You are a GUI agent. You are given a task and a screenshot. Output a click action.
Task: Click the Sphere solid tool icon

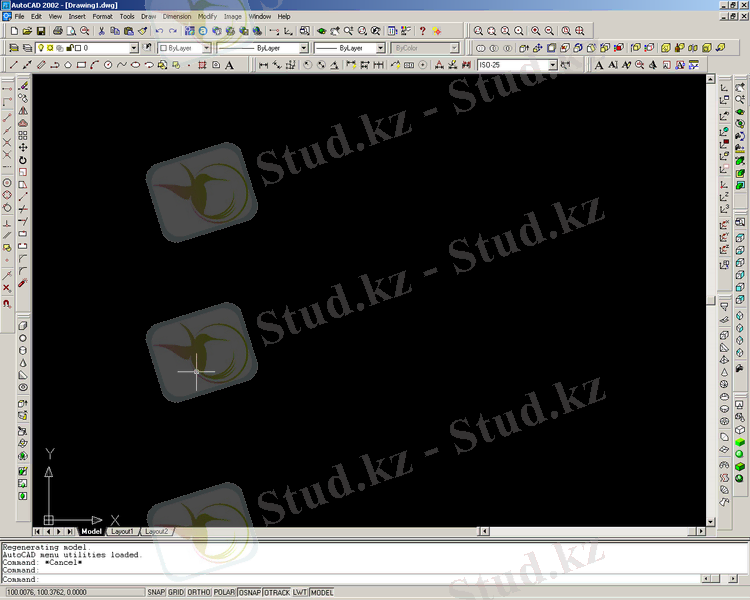[22, 338]
